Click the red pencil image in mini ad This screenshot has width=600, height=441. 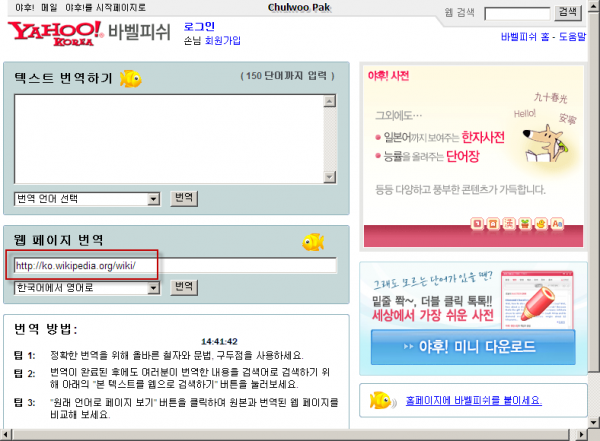pyautogui.click(x=537, y=304)
